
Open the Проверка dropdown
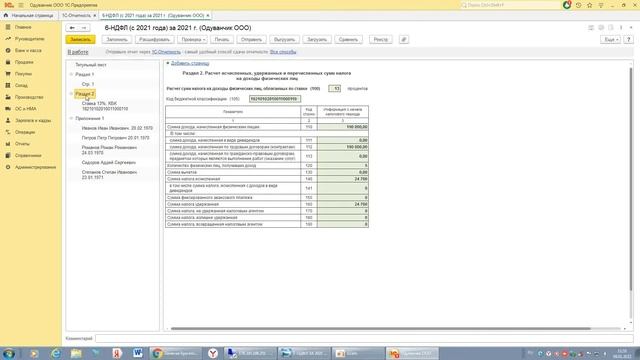193,40
